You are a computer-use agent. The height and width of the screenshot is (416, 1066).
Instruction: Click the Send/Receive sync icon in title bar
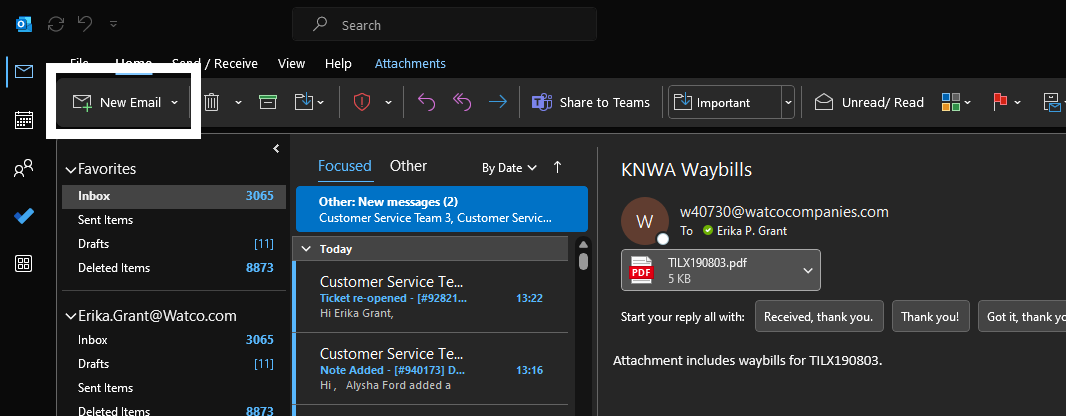(56, 24)
